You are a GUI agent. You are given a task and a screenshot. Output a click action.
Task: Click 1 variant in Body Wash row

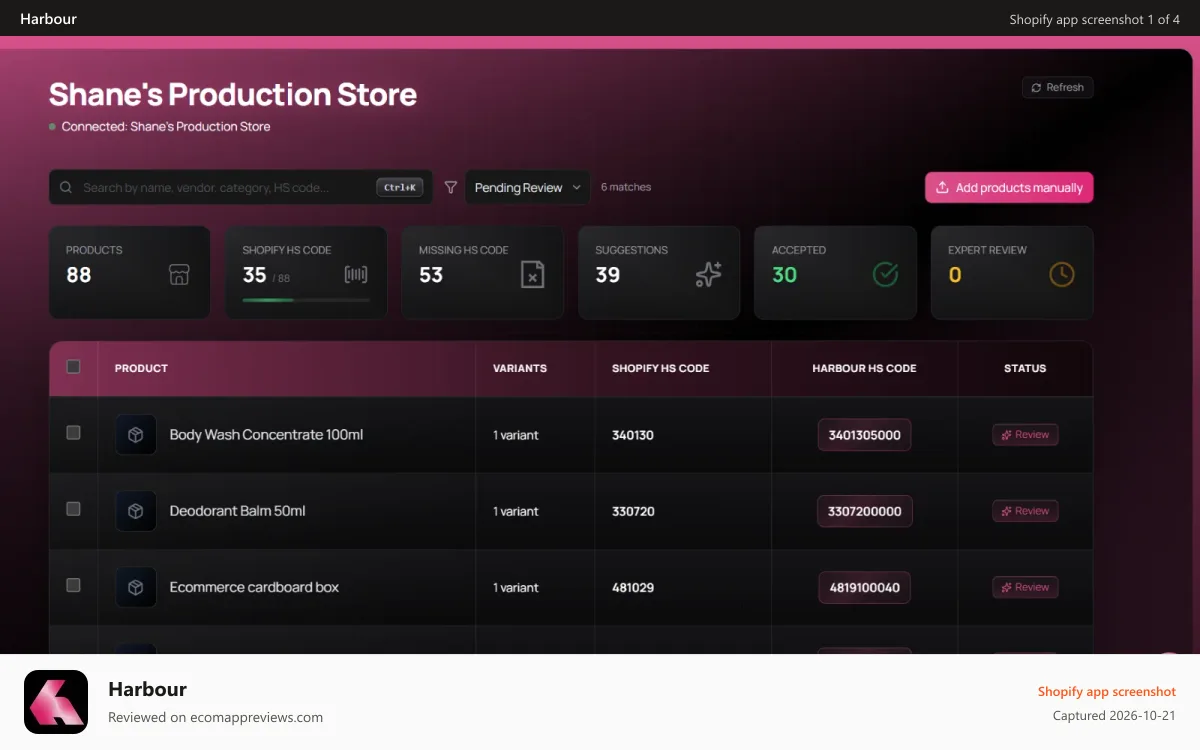tap(516, 435)
